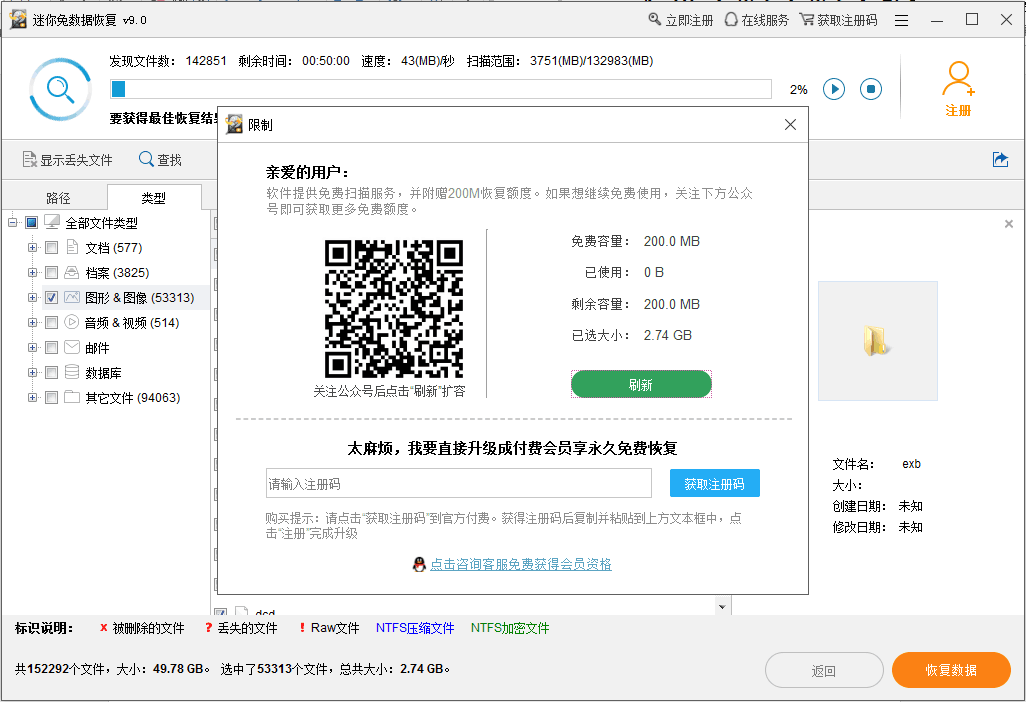1026x702 pixels.
Task: Open 点击咨询客服免费获得会员资格 link
Action: [521, 564]
